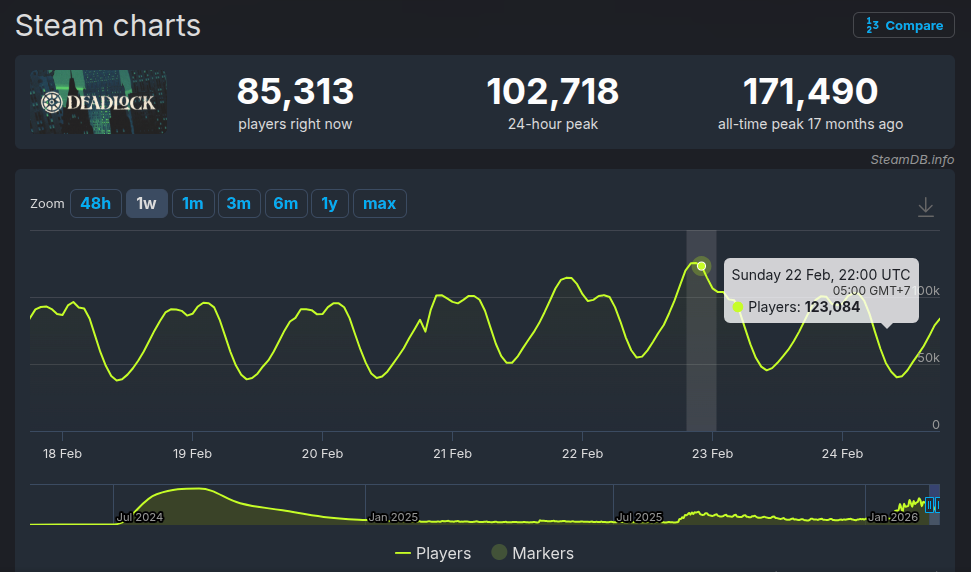The width and height of the screenshot is (971, 572).
Task: Click the 50k y-axis label
Action: coord(928,358)
